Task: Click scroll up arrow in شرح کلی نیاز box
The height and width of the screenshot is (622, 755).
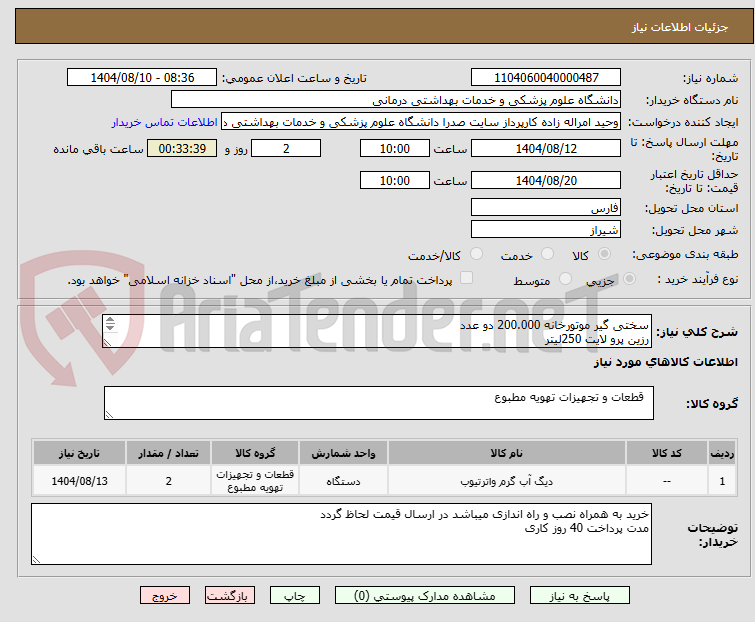Action: pos(110,320)
